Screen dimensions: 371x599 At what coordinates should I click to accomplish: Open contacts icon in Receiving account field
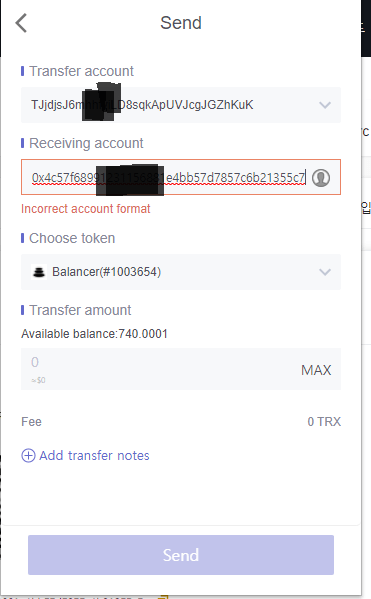click(321, 178)
